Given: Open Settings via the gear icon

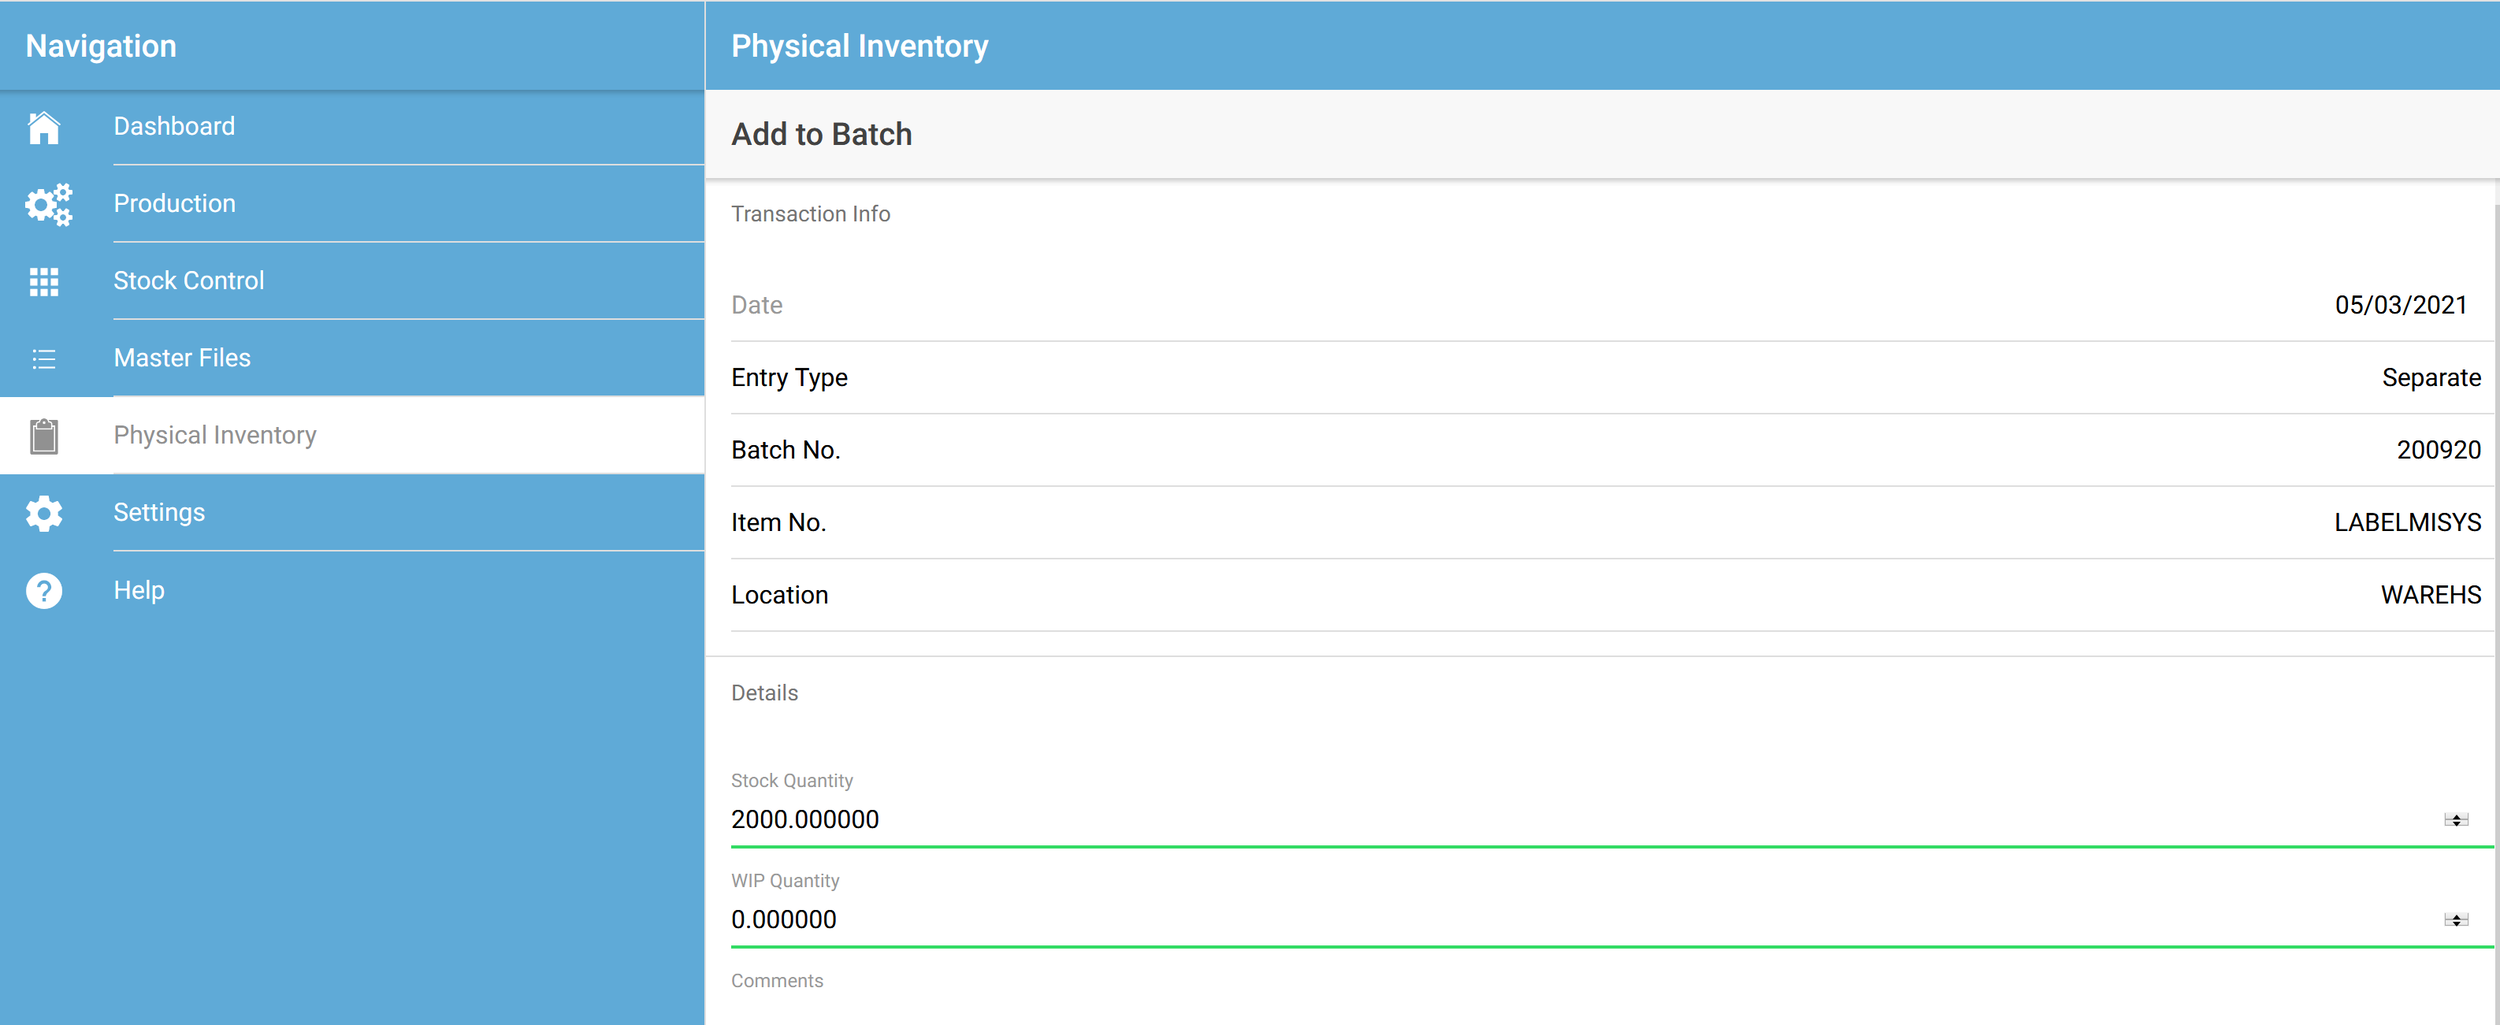Looking at the screenshot, I should pyautogui.click(x=44, y=513).
